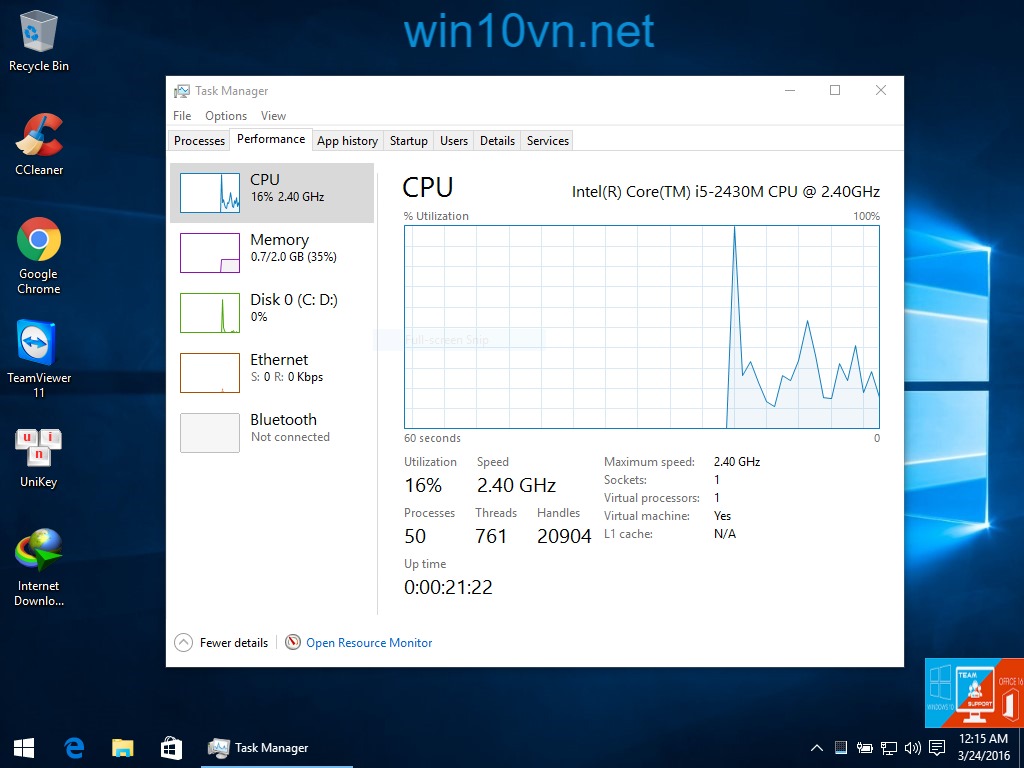Open the Options menu
The width and height of the screenshot is (1024, 768).
coord(225,115)
